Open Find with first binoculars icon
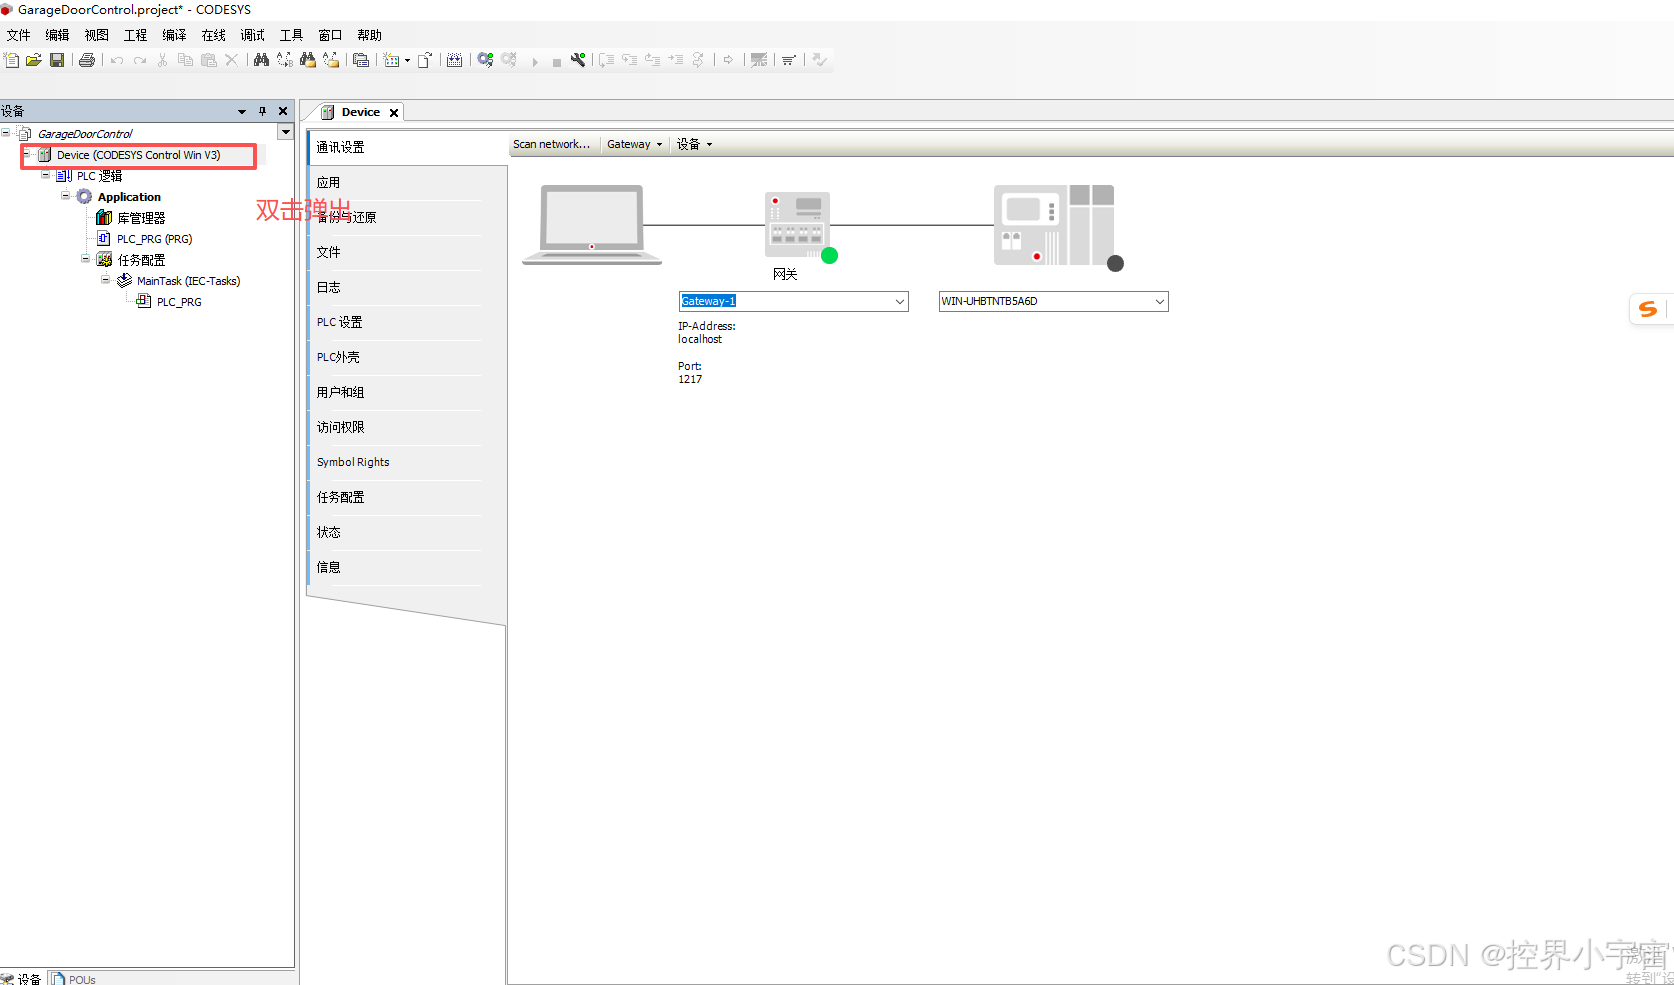1674x985 pixels. coord(261,60)
